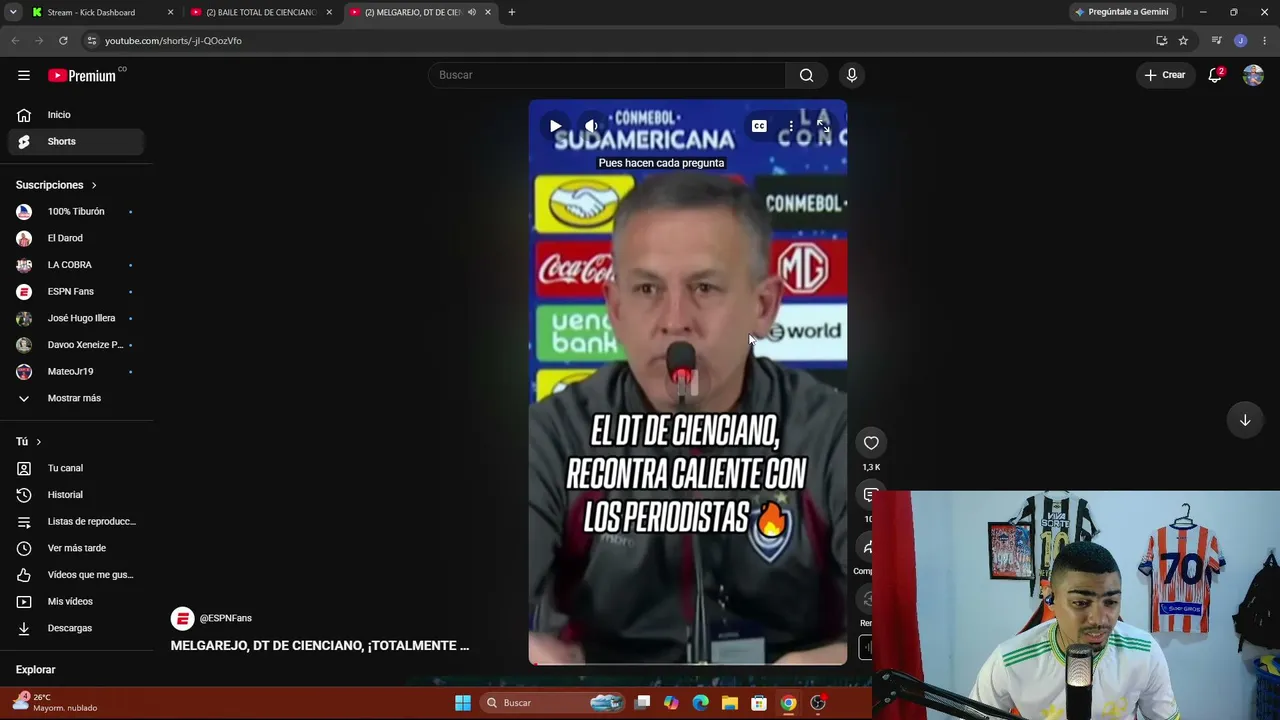Open a new browser tab
Viewport: 1280px width, 720px height.
512,12
